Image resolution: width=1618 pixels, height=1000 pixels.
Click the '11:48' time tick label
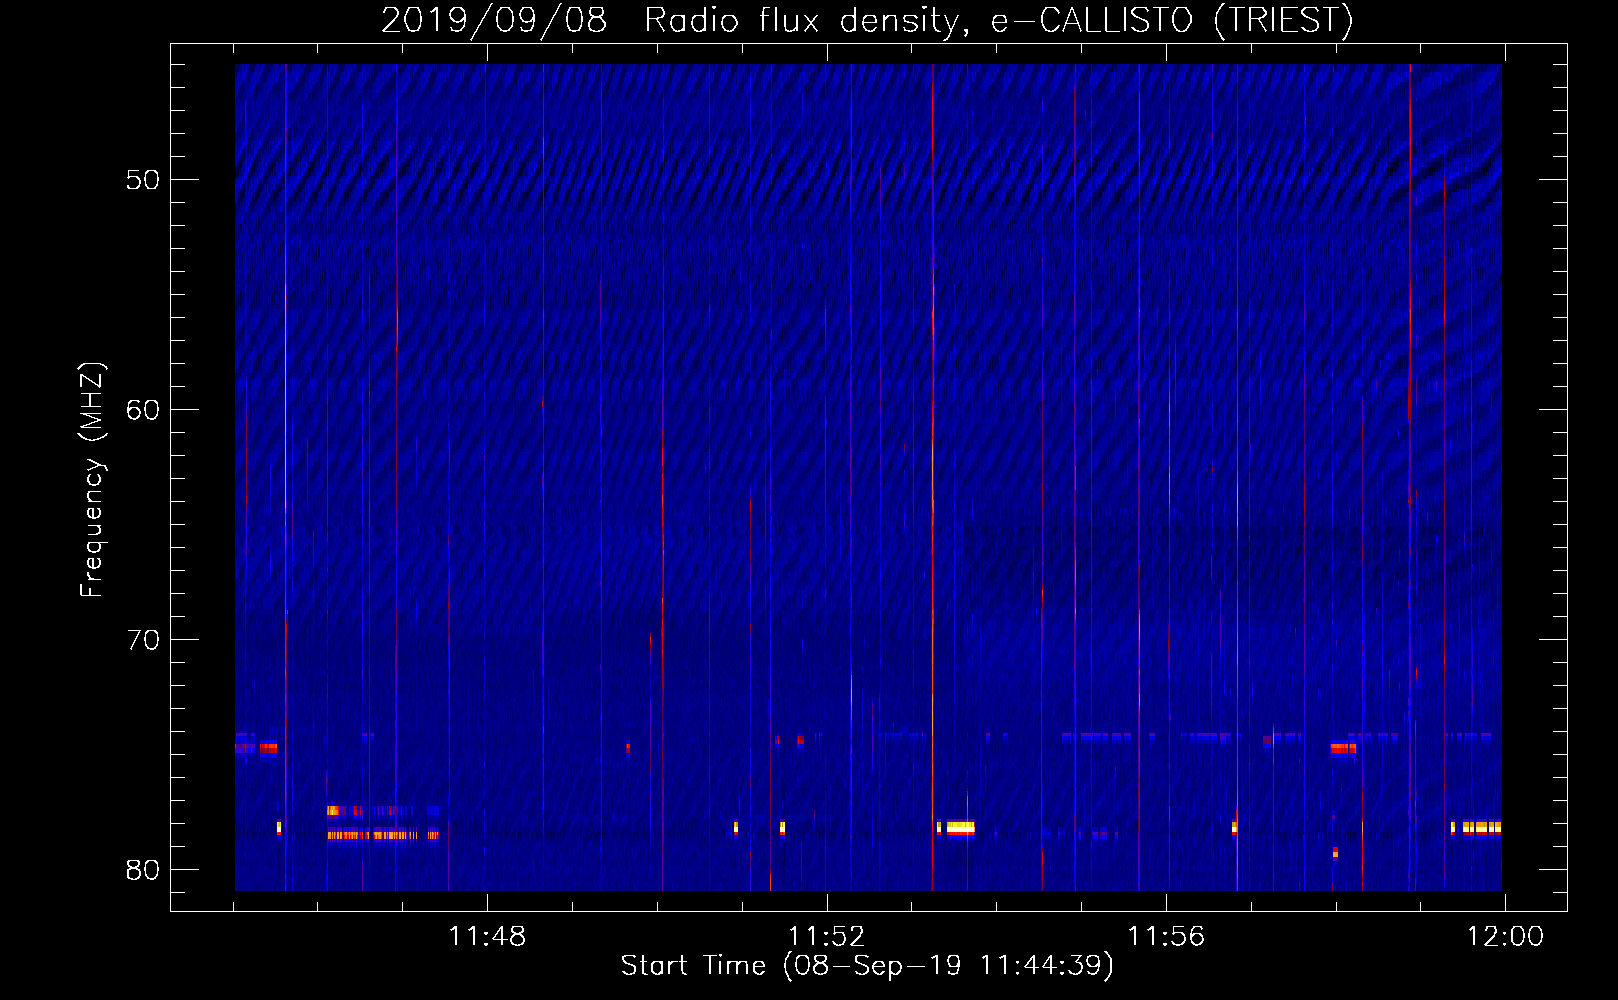(x=487, y=937)
